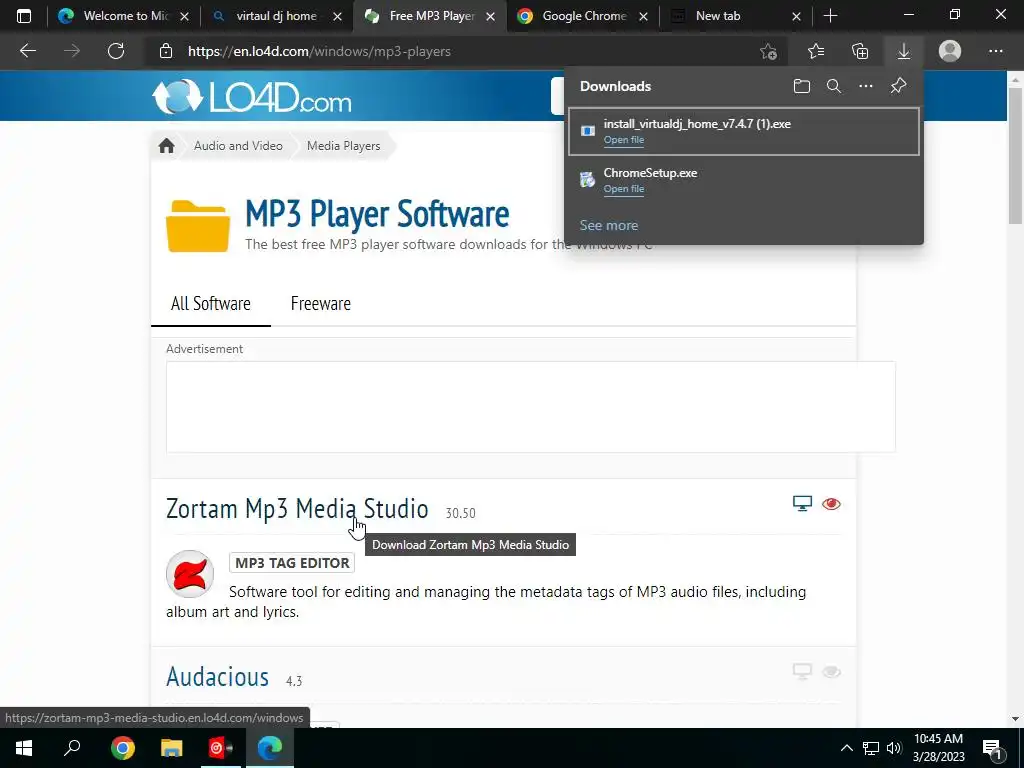Switch to virtaul dj home tab
The height and width of the screenshot is (768, 1024).
(276, 16)
